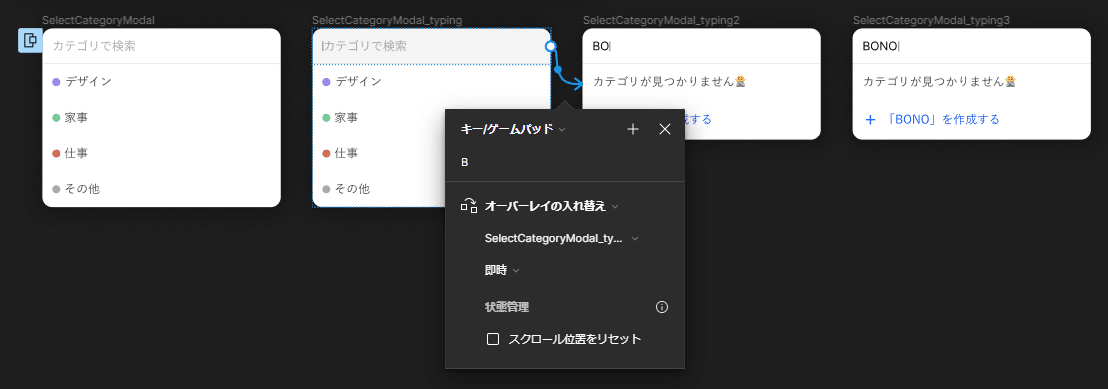Click カテゴリが見つかりません message in typing2 frame
This screenshot has width=1108, height=389.
point(670,81)
